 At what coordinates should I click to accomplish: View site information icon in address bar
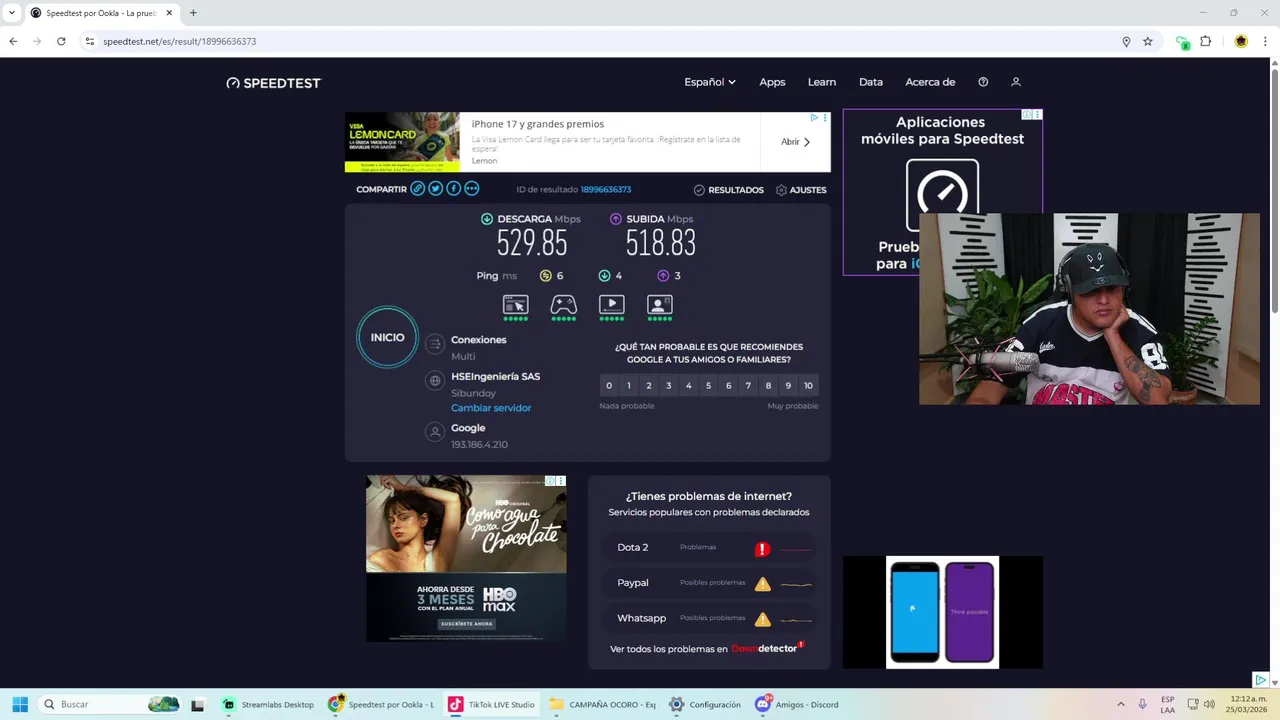click(x=89, y=42)
